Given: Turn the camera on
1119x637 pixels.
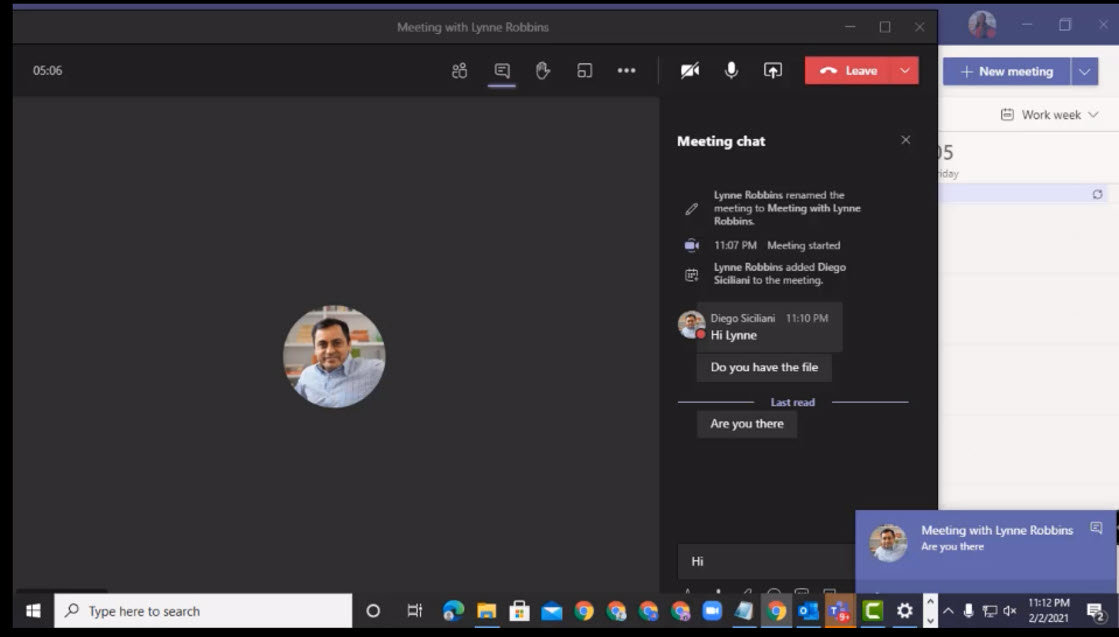Looking at the screenshot, I should click(x=690, y=71).
